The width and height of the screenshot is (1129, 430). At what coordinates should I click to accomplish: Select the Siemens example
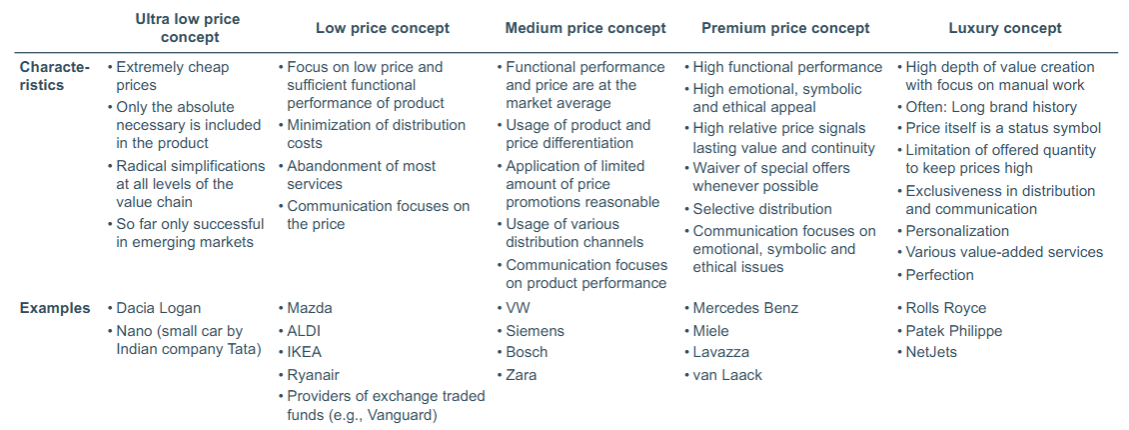(535, 331)
